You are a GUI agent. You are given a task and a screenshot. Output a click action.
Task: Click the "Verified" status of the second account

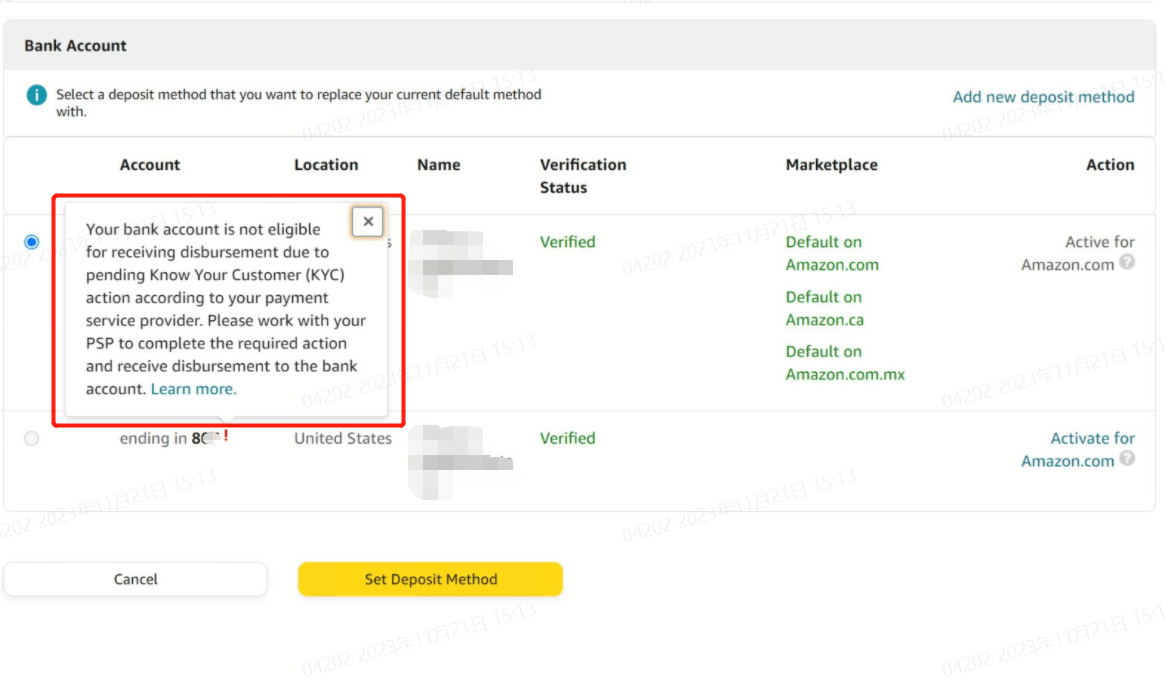(x=568, y=438)
